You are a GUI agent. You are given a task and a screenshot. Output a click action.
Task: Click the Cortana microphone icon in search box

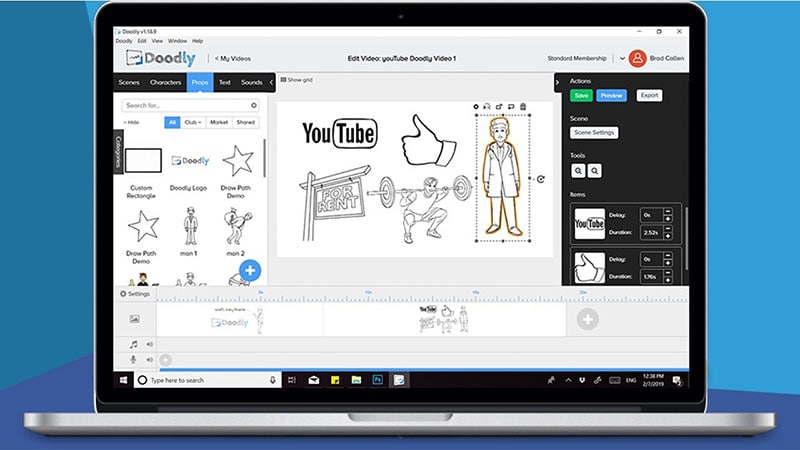tap(272, 380)
